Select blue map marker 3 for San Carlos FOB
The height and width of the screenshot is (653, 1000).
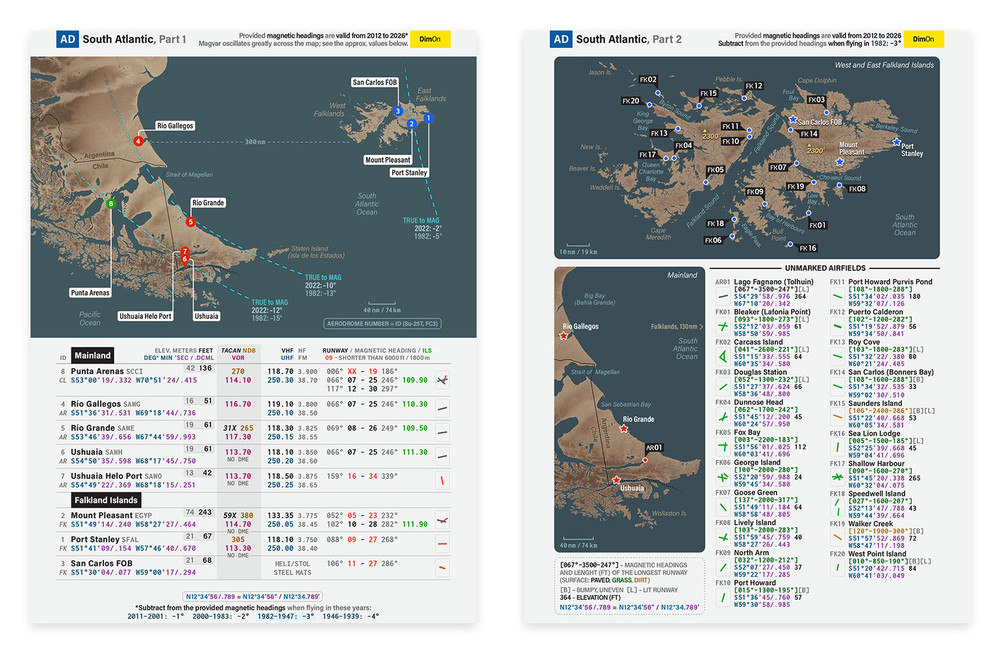[x=398, y=111]
